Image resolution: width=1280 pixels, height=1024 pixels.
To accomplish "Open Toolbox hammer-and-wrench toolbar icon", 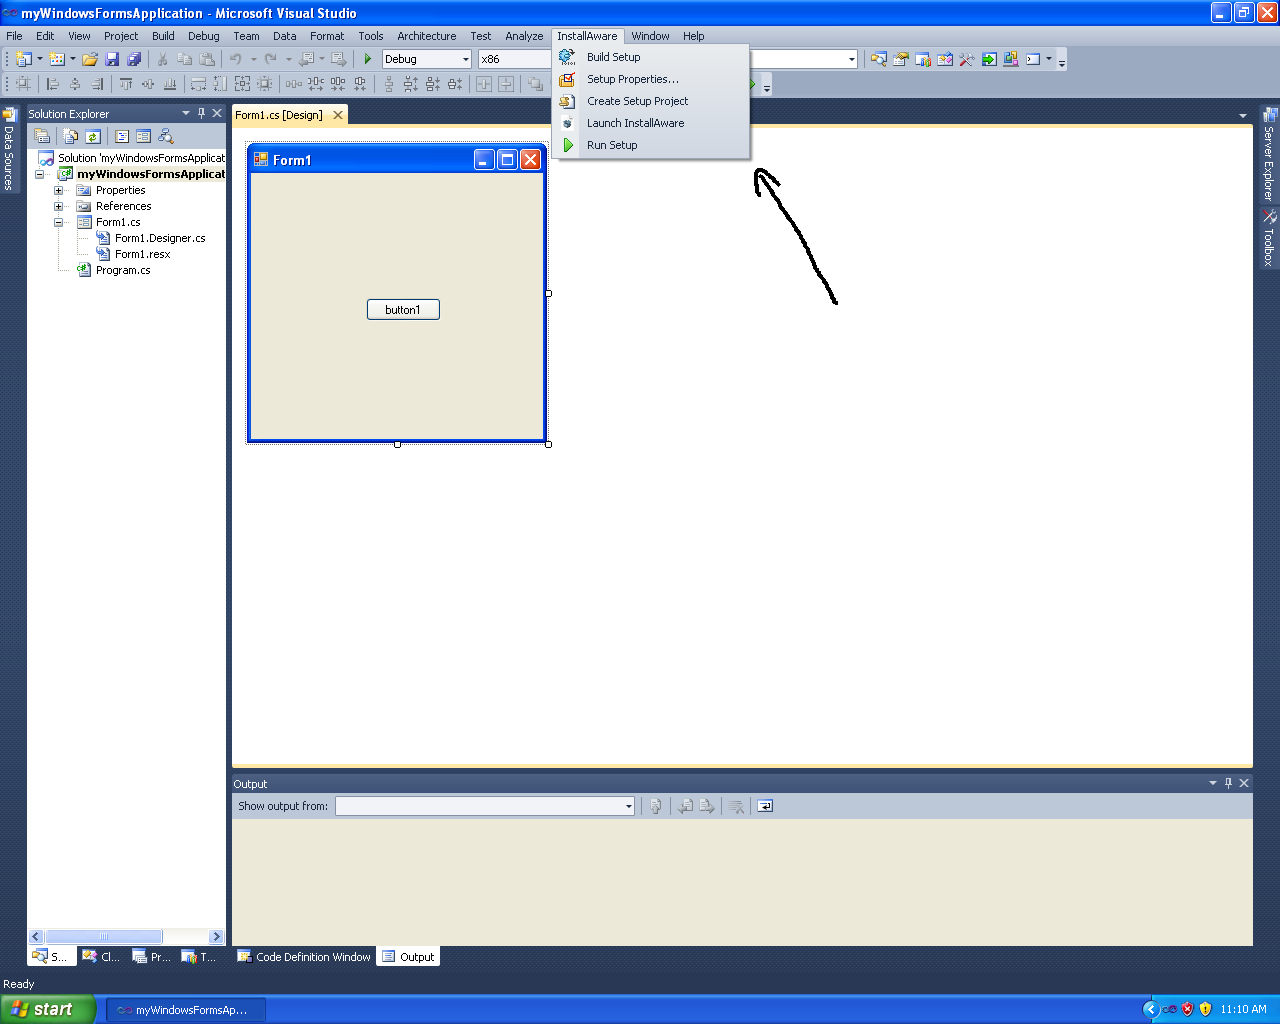I will click(967, 59).
